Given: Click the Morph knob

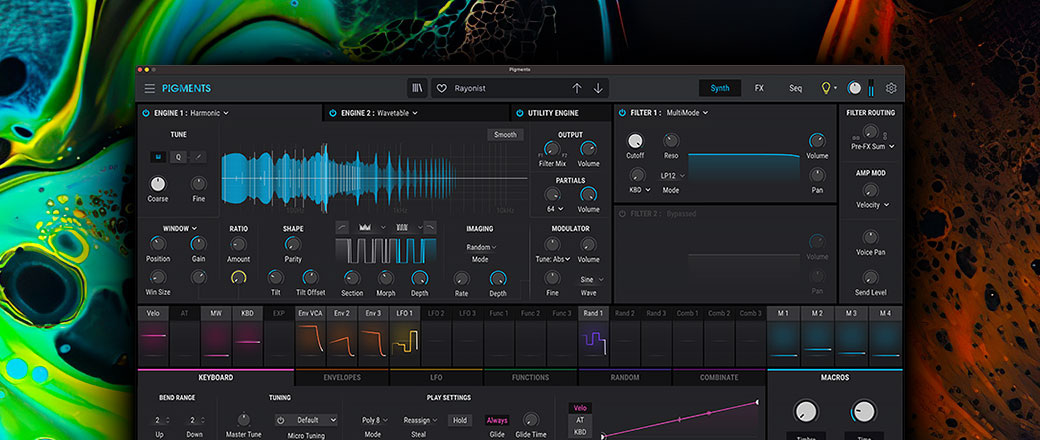Looking at the screenshot, I should (385, 278).
